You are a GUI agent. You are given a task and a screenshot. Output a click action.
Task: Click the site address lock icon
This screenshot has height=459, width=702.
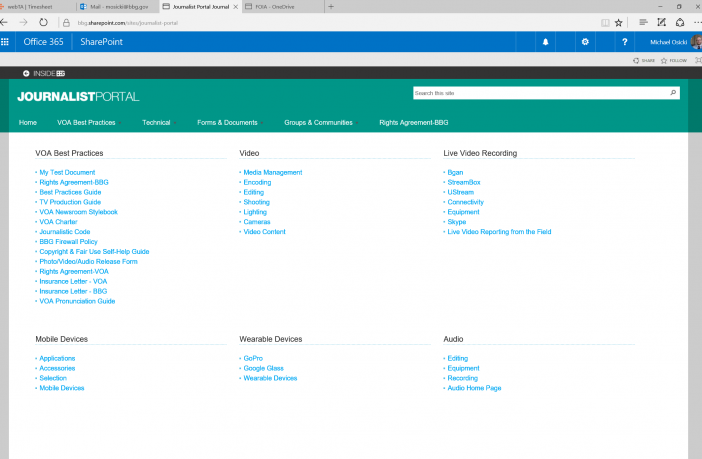tap(66, 23)
